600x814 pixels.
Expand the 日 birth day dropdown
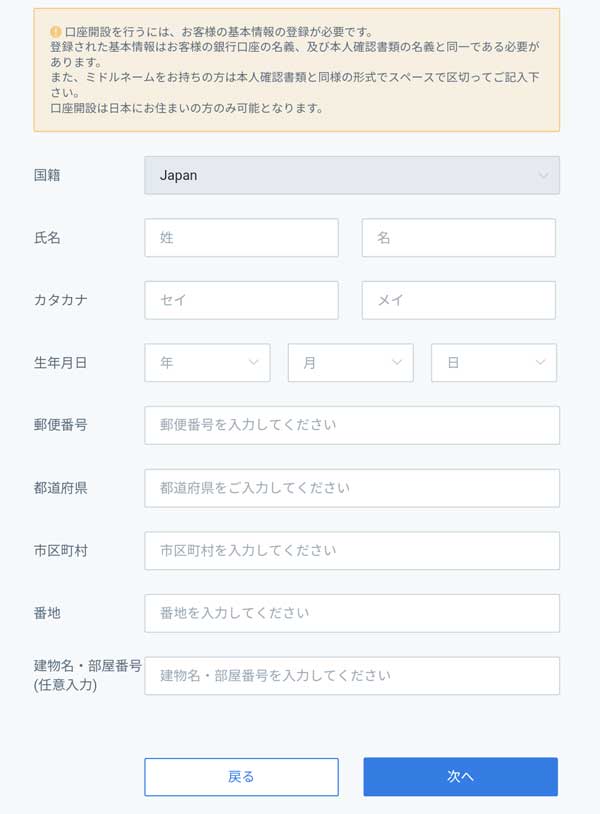(493, 363)
